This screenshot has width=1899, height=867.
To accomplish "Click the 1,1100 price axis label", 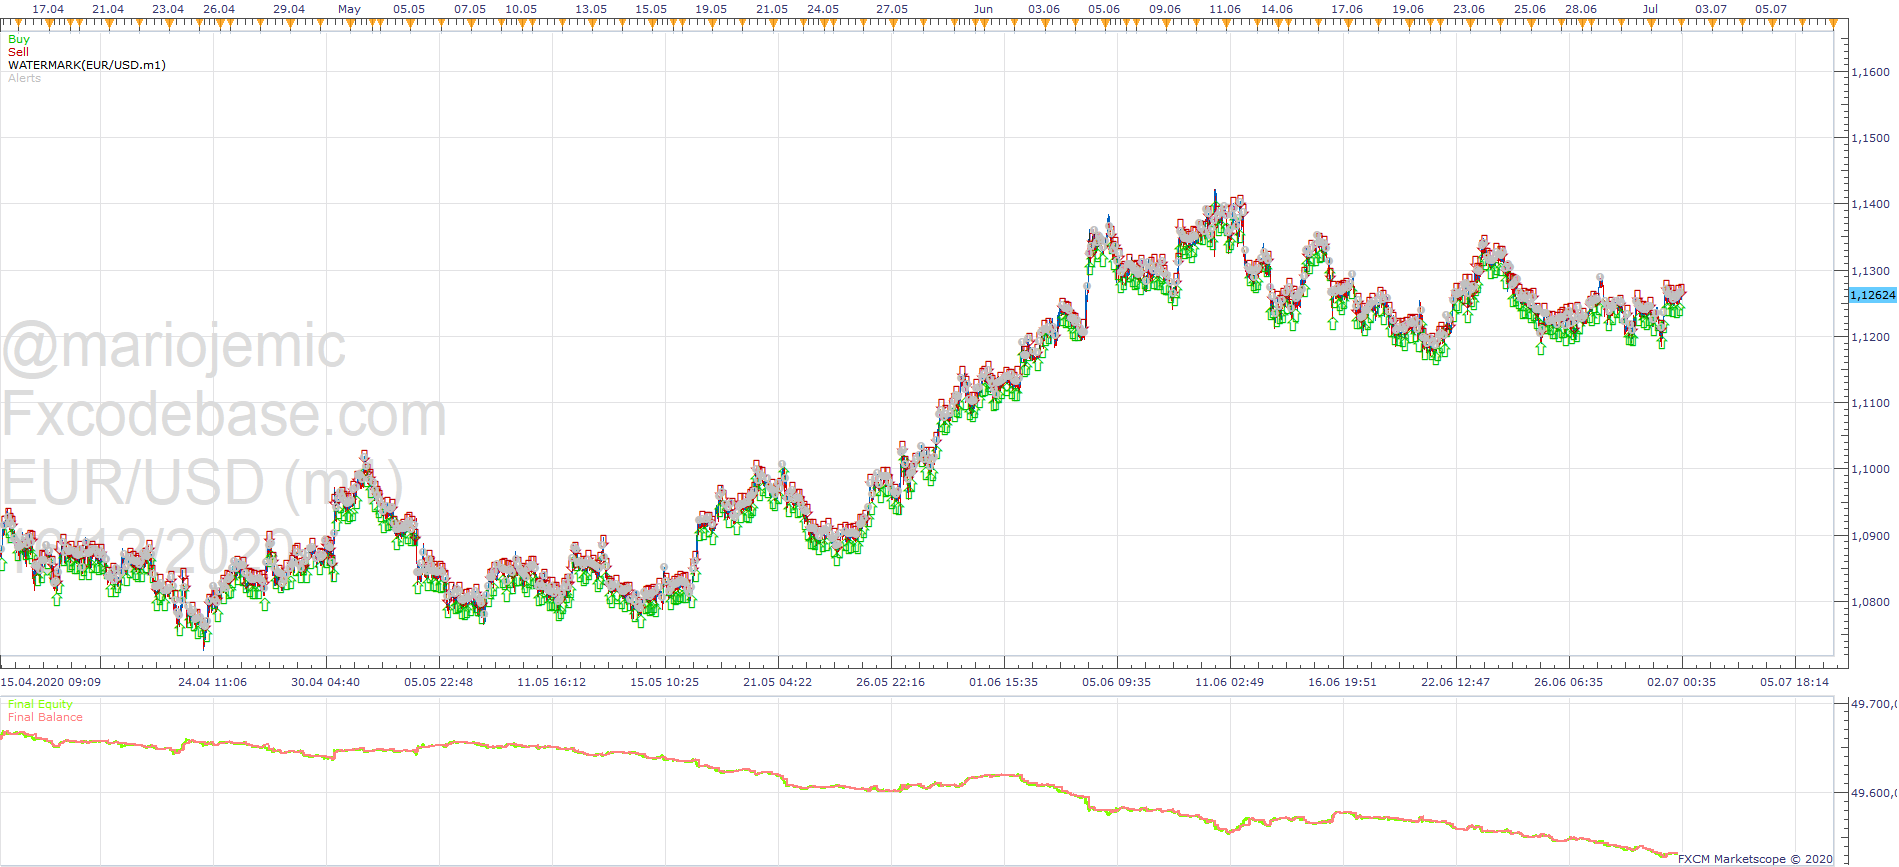I will coord(1871,403).
